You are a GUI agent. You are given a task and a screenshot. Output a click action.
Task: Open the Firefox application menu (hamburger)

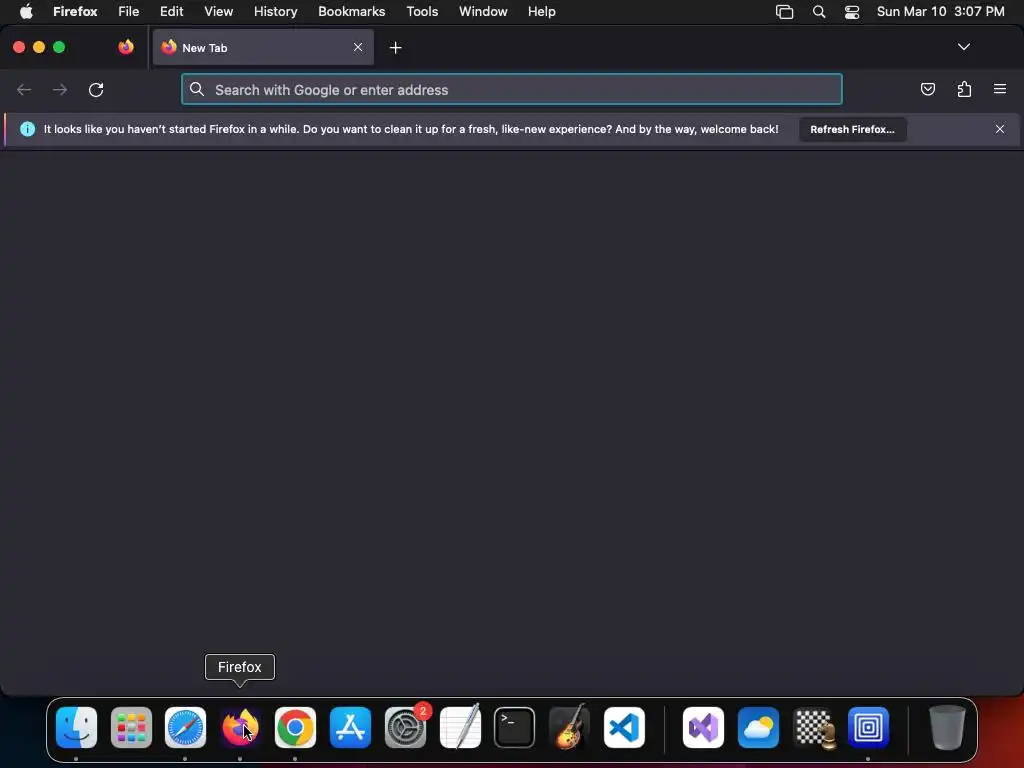(1000, 89)
